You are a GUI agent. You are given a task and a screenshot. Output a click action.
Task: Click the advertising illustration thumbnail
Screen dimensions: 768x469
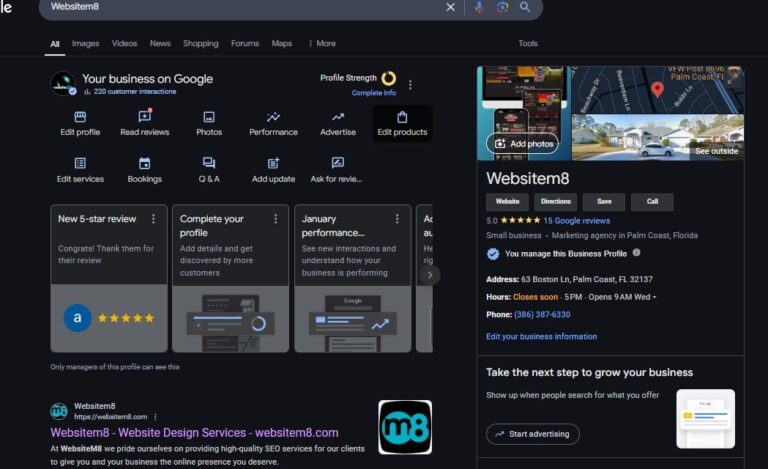pyautogui.click(x=705, y=419)
